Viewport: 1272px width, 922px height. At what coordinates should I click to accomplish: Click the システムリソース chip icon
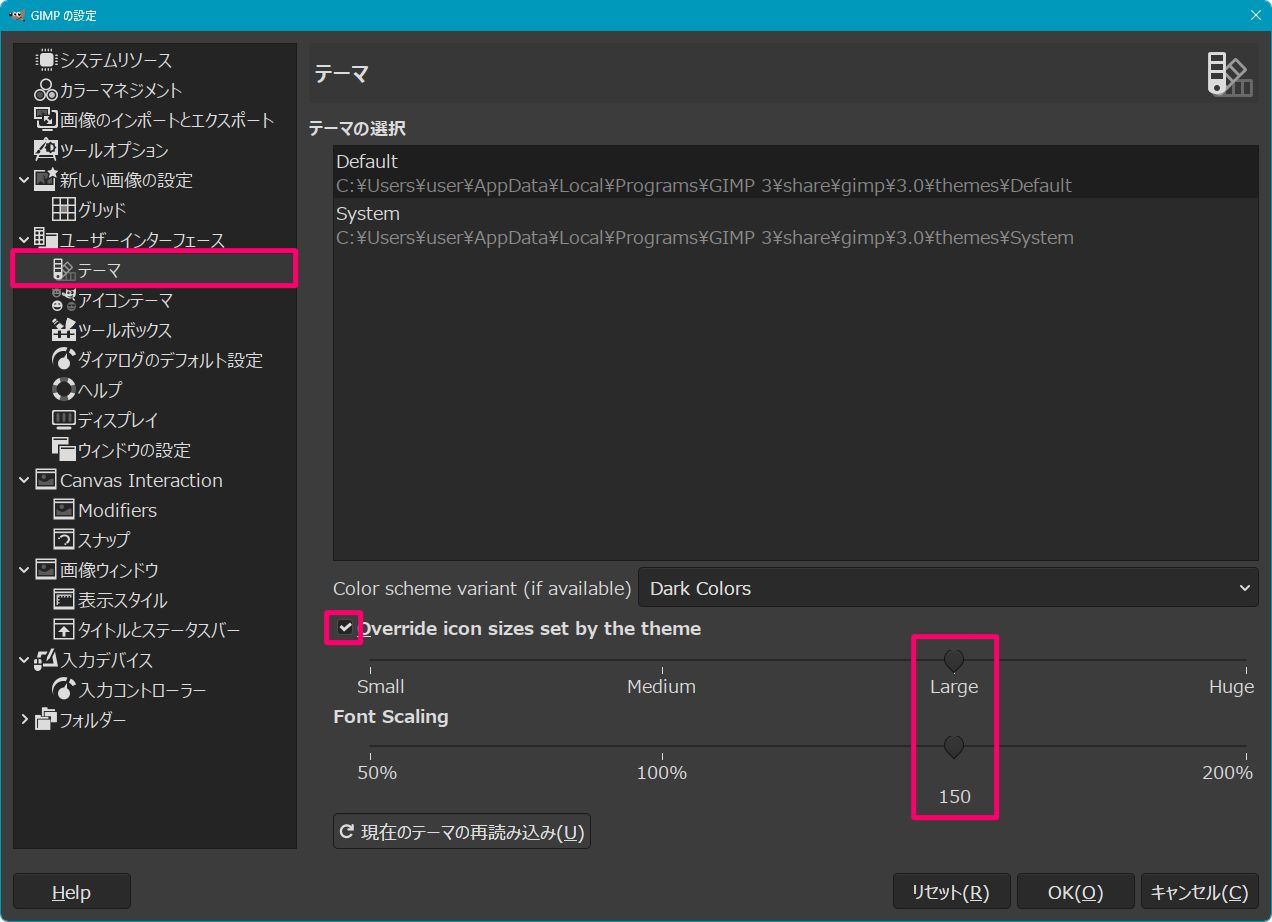click(46, 60)
